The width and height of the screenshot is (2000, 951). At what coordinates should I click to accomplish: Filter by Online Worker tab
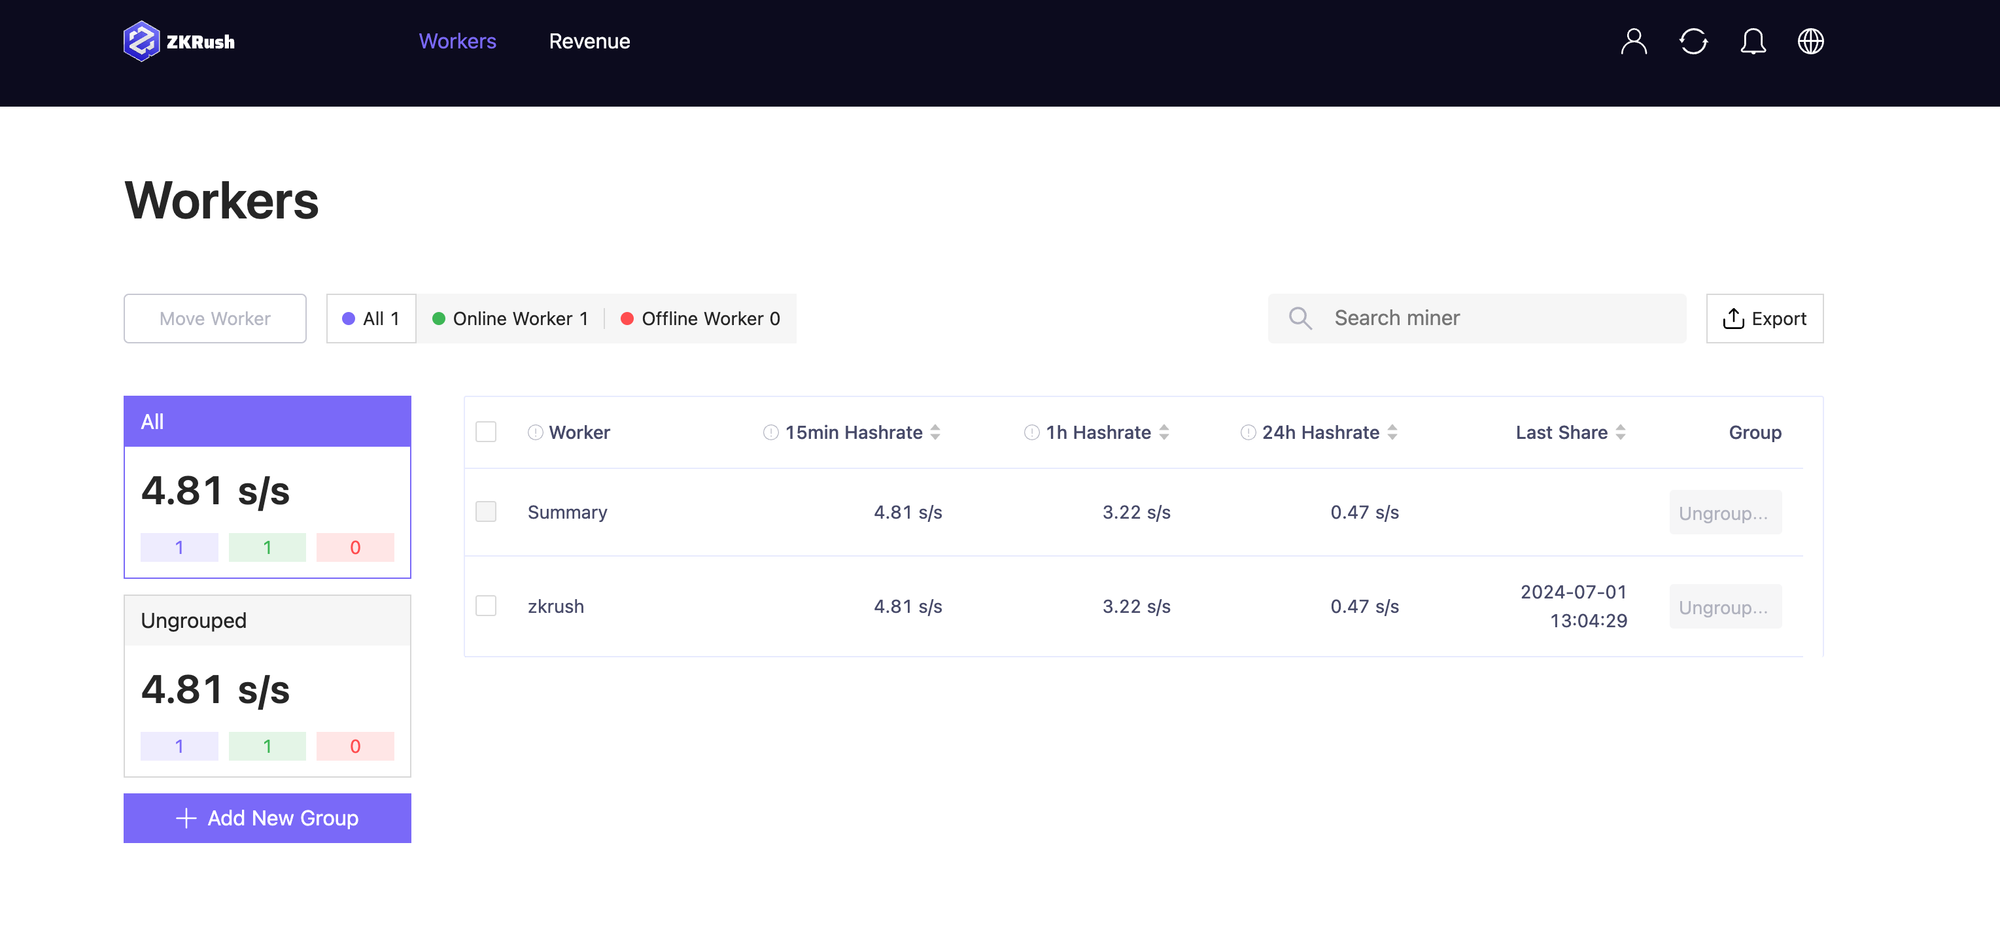tap(510, 319)
